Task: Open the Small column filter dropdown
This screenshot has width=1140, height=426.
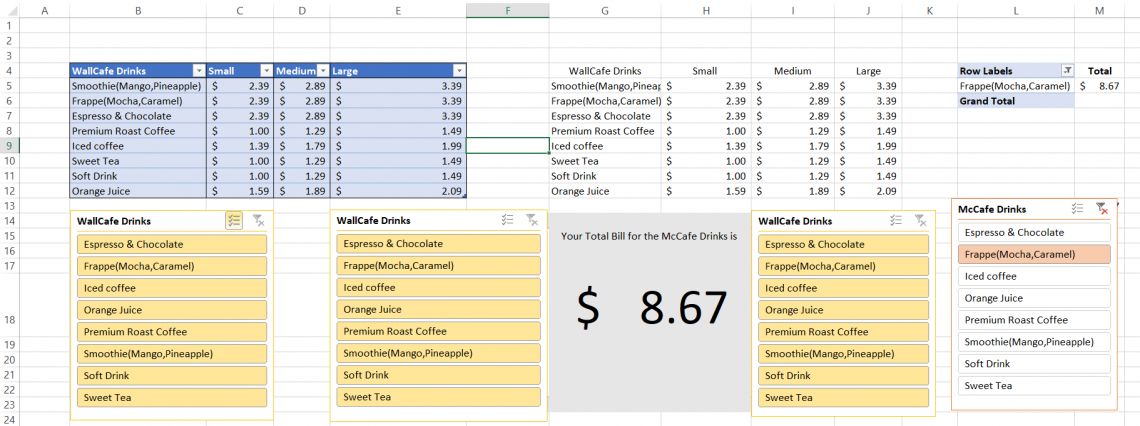Action: [266, 71]
